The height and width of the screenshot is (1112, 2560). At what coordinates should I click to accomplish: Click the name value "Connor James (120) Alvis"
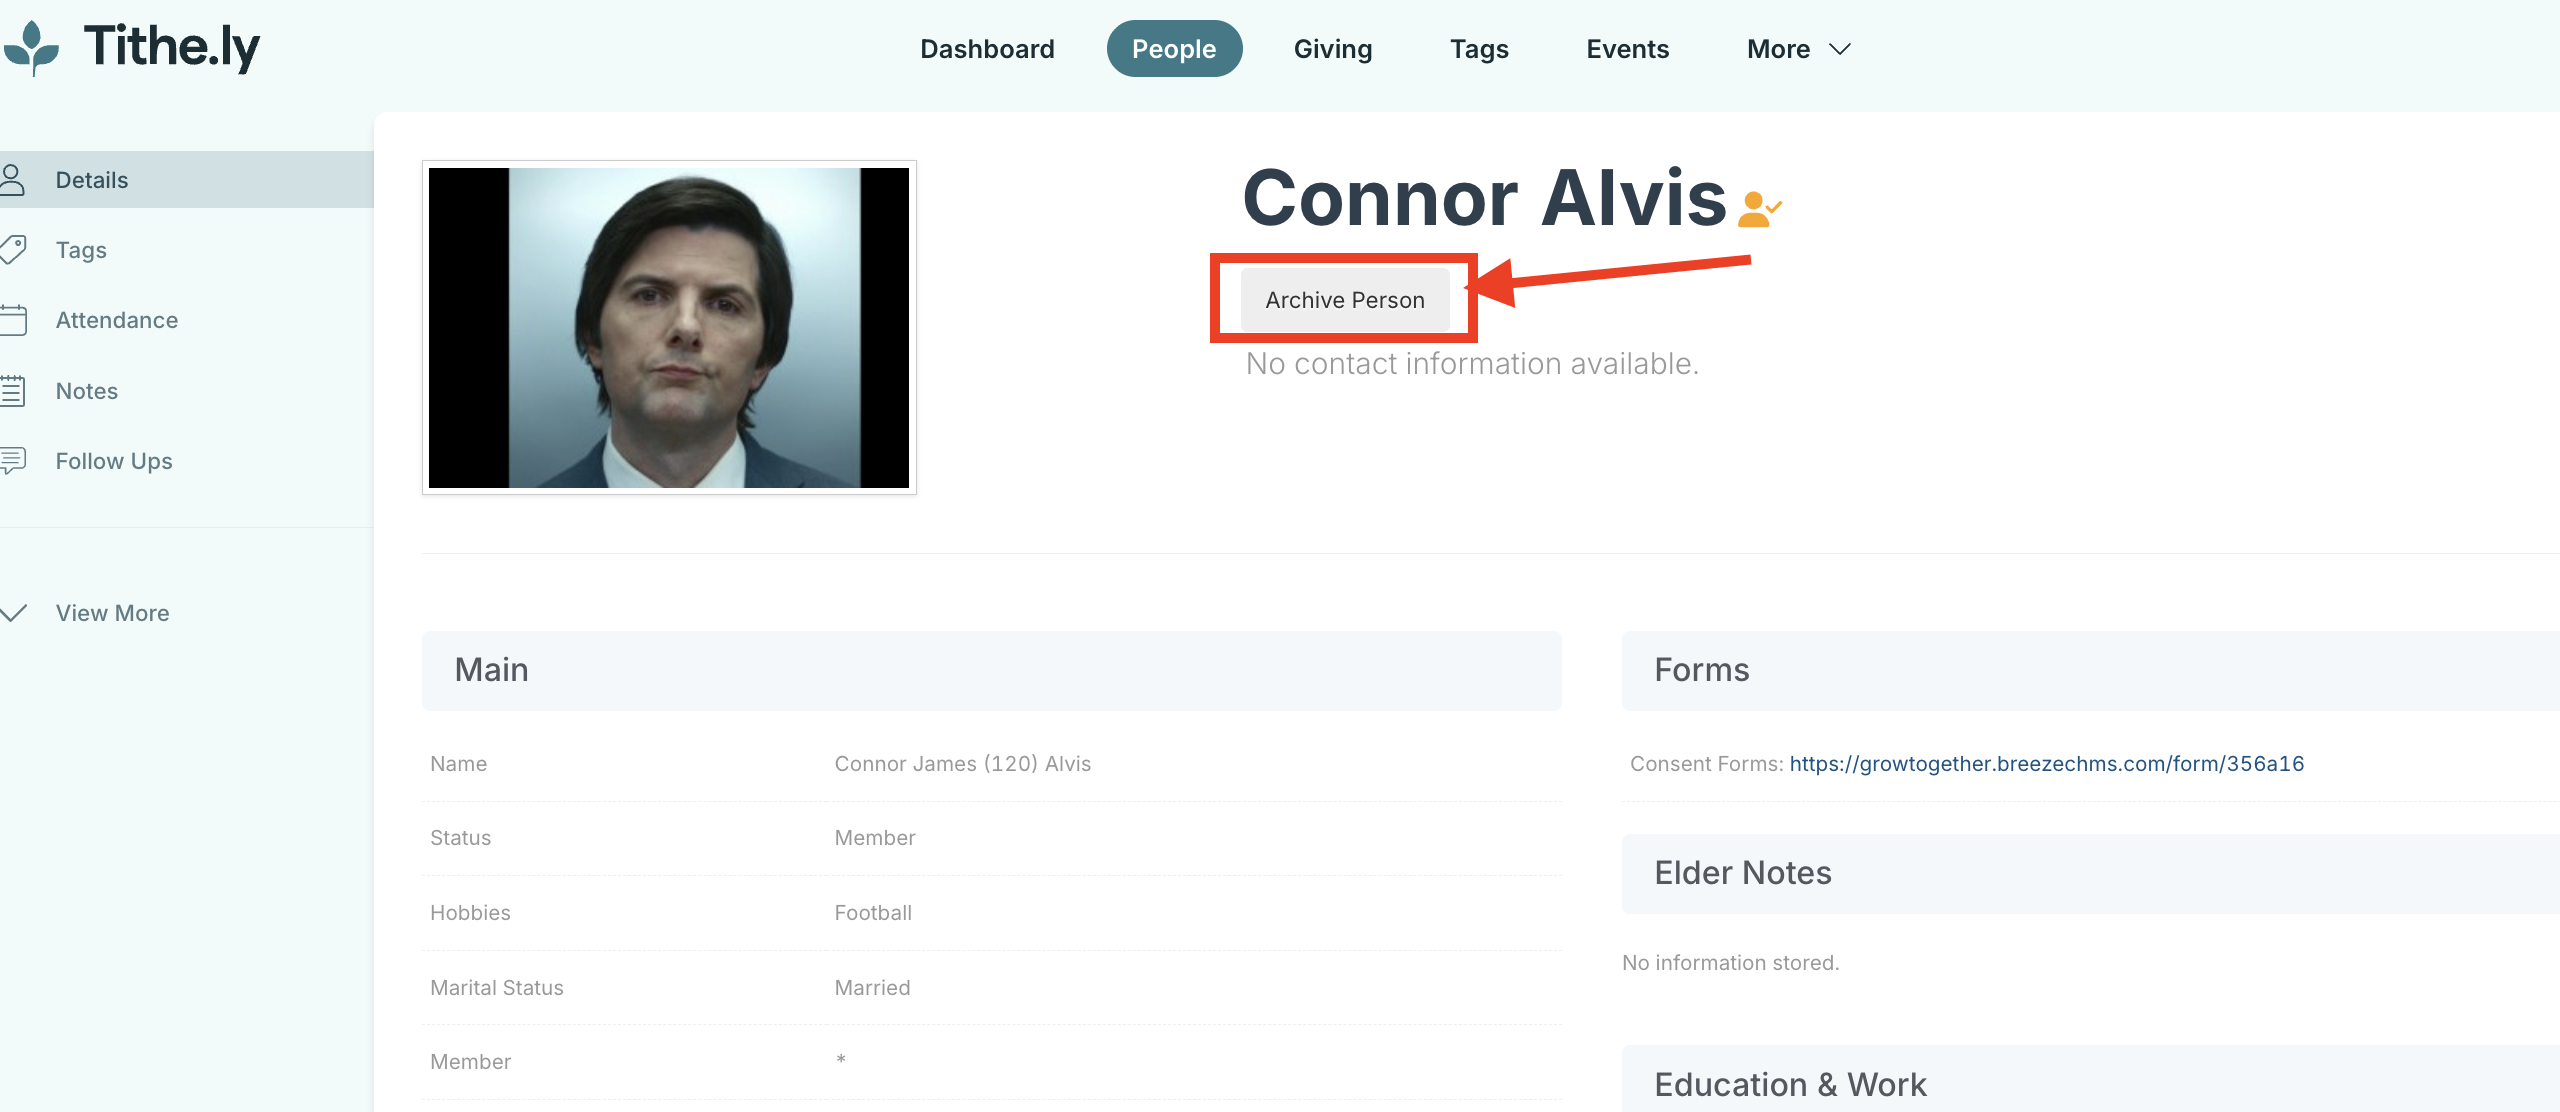tap(962, 764)
